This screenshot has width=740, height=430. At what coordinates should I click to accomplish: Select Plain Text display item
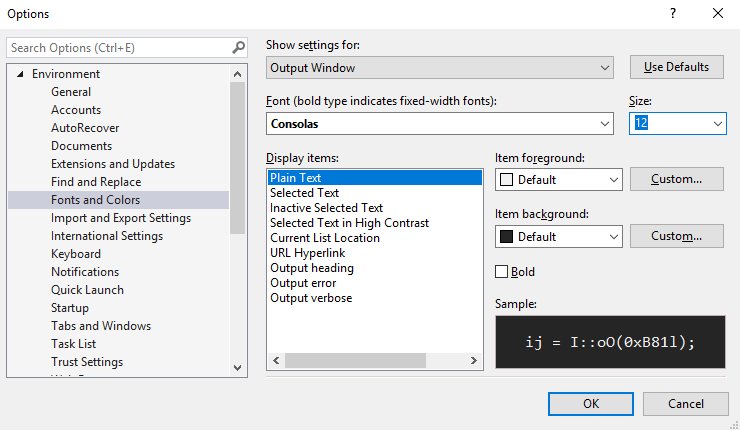tap(375, 177)
